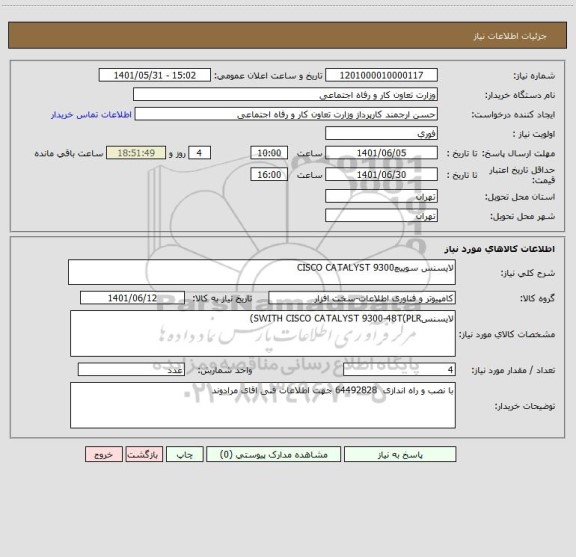Click goods group field کامپیوتر و فناوری اطلاعات

362,298
